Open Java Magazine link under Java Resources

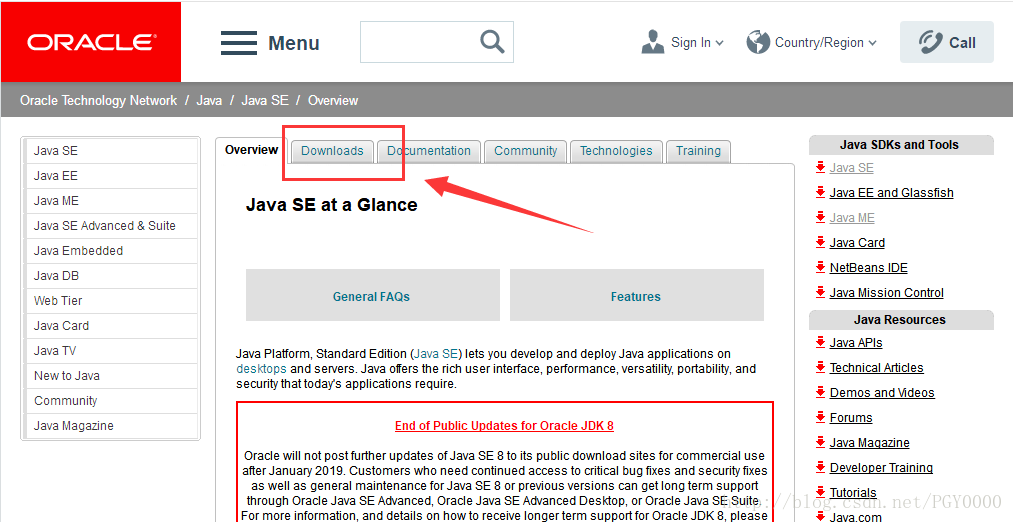(869, 443)
